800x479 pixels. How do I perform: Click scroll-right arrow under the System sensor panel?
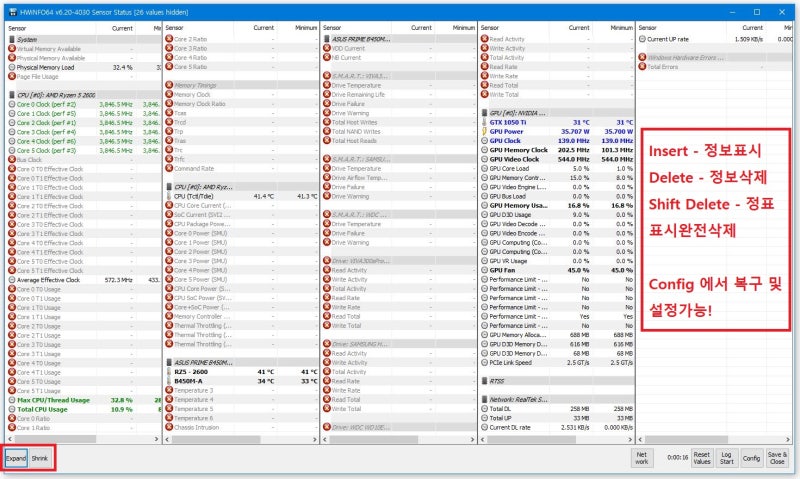pyautogui.click(x=157, y=439)
